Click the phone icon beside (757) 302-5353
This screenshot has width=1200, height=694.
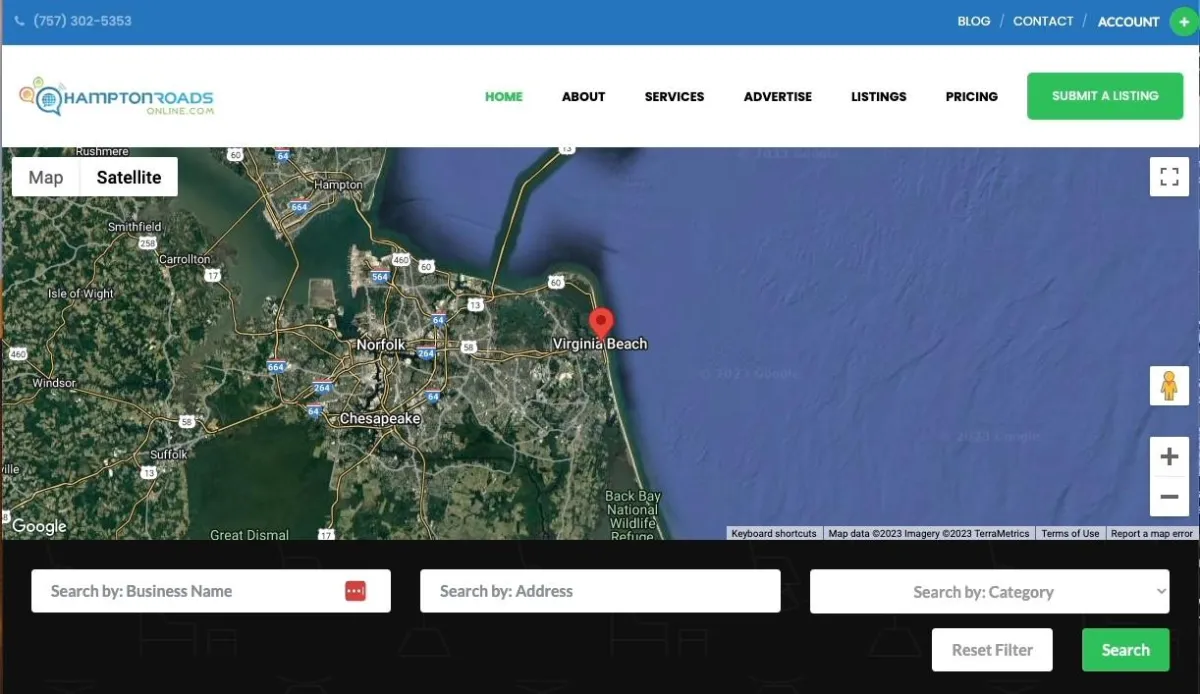(x=19, y=21)
